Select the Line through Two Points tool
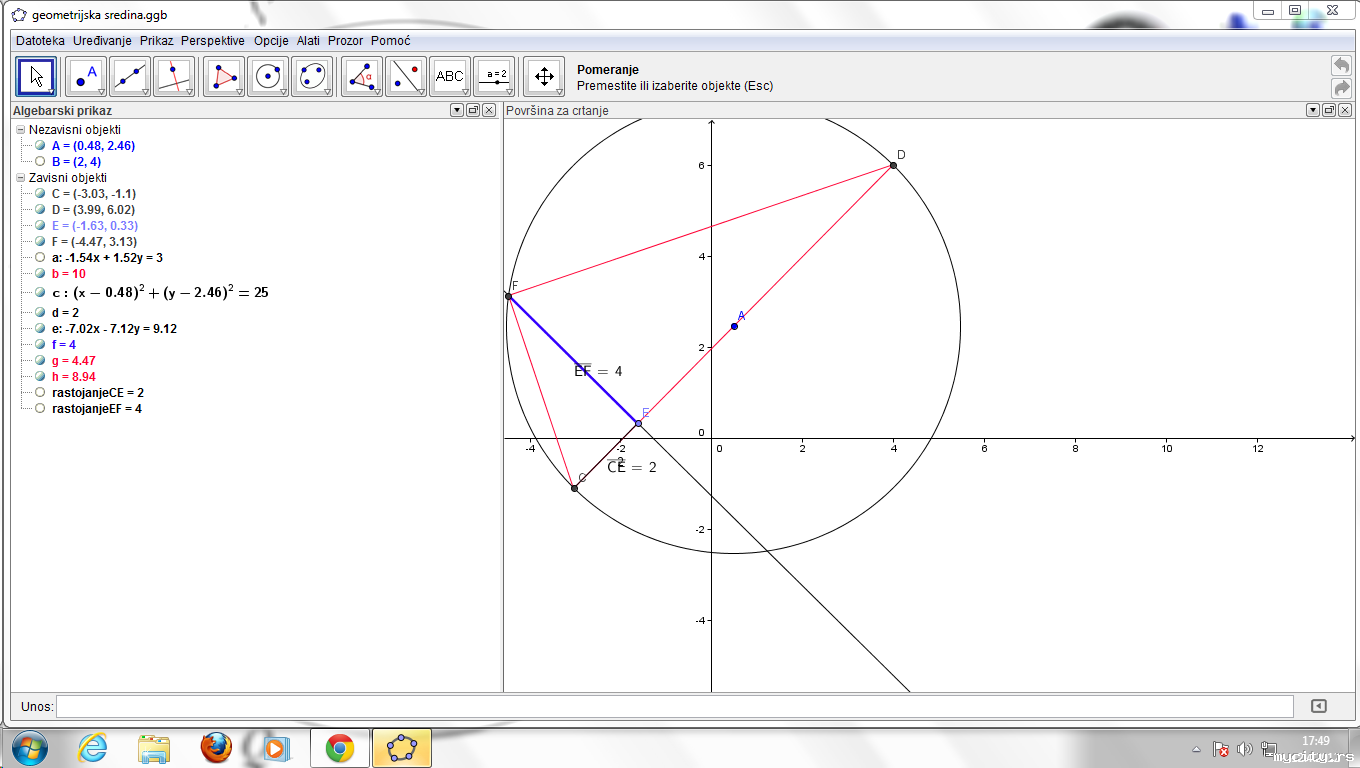 coord(130,76)
